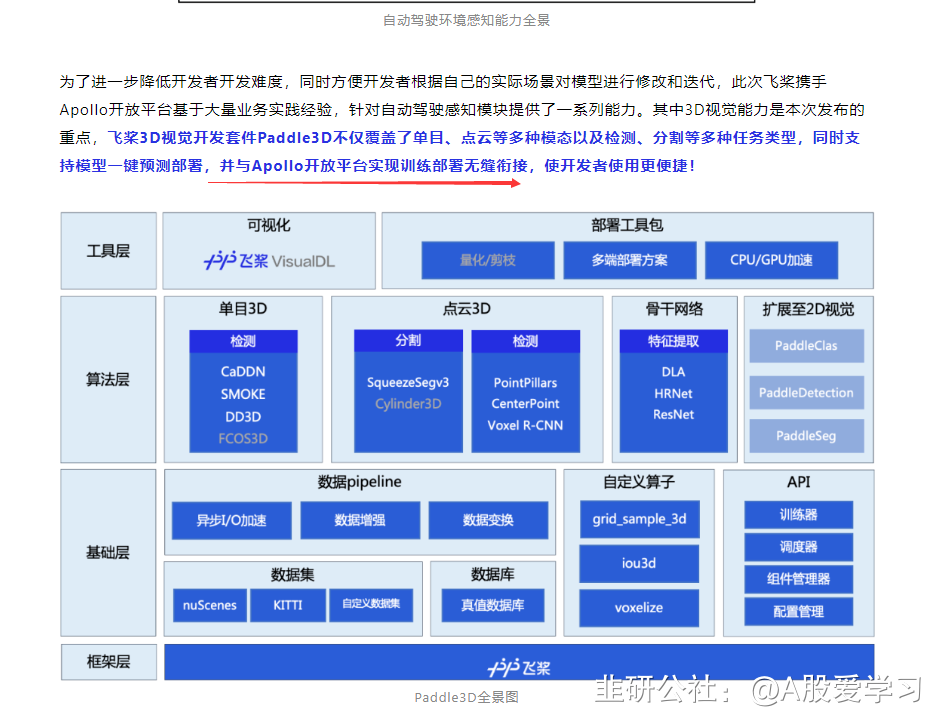
Task: Click the CaDDN model name
Action: pos(243,372)
